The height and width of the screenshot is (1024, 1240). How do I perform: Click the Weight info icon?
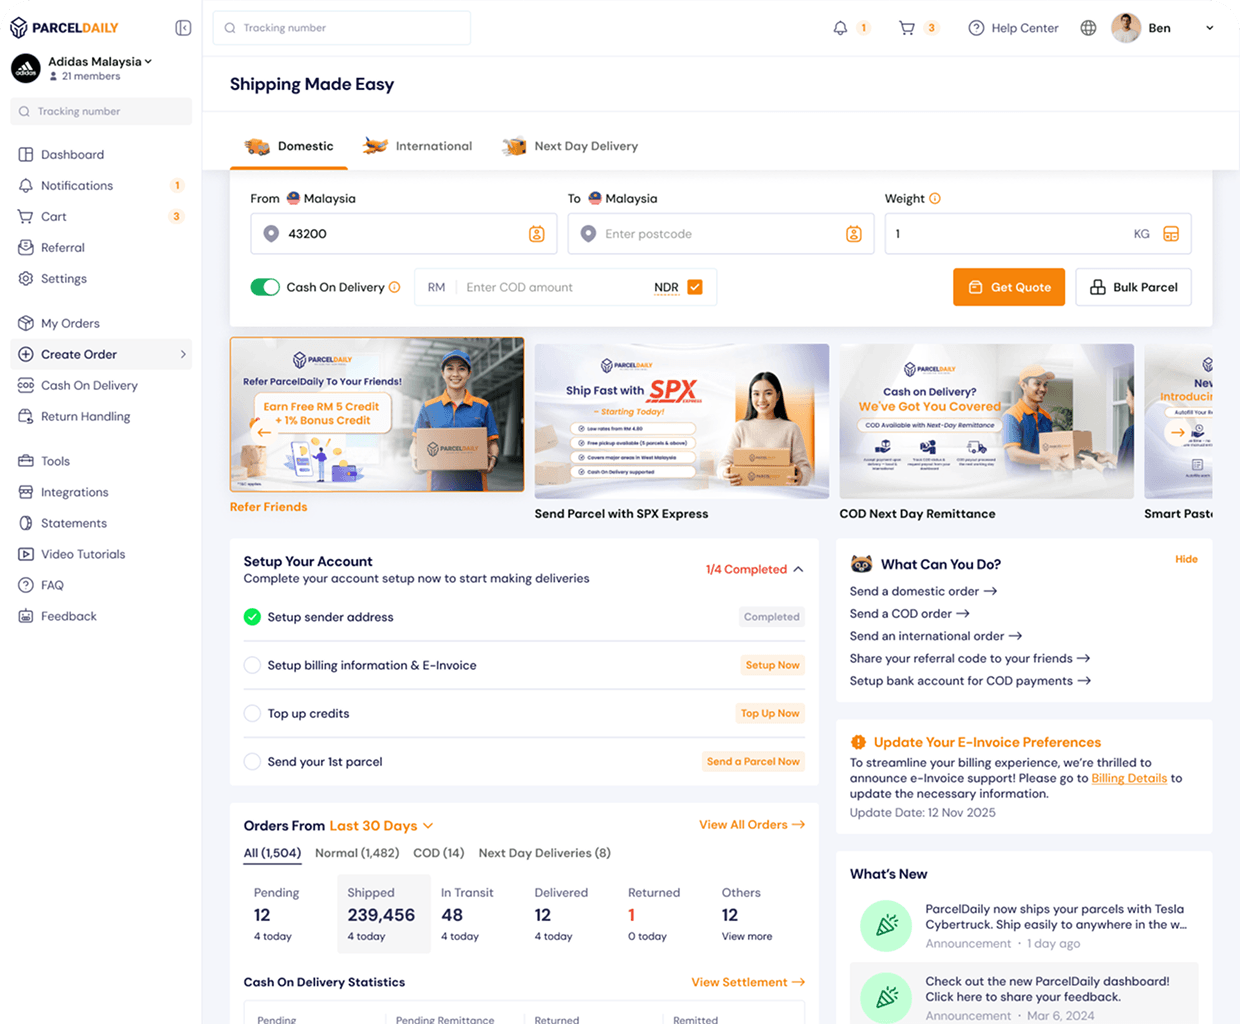[935, 199]
